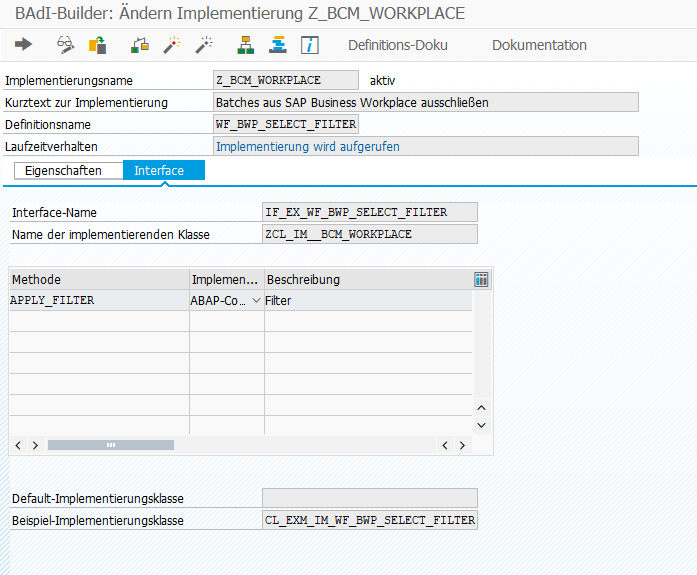Click the Beispiel-Implementierungsklasse field CL_EXM_IM_WF_BWP_SELECT_FILTER
The image size is (697, 575).
click(x=370, y=520)
